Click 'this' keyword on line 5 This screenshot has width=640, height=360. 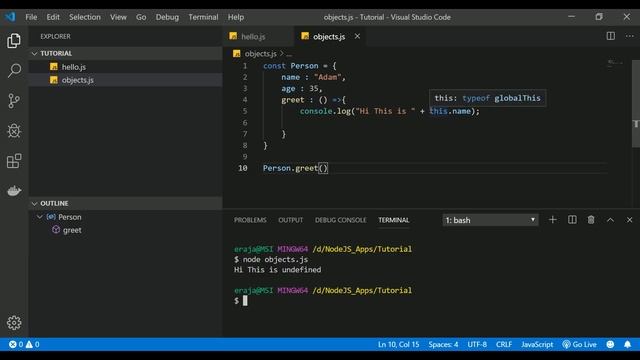click(x=438, y=111)
